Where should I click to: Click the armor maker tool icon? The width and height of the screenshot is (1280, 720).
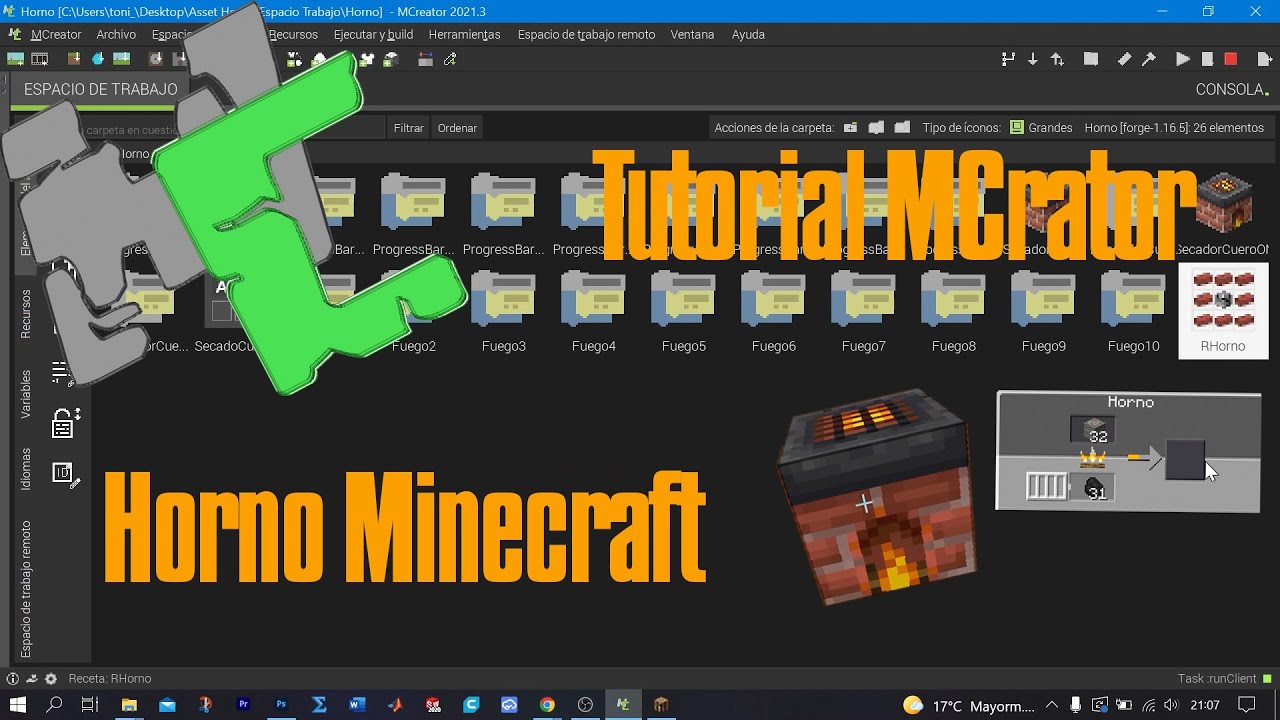368,59
